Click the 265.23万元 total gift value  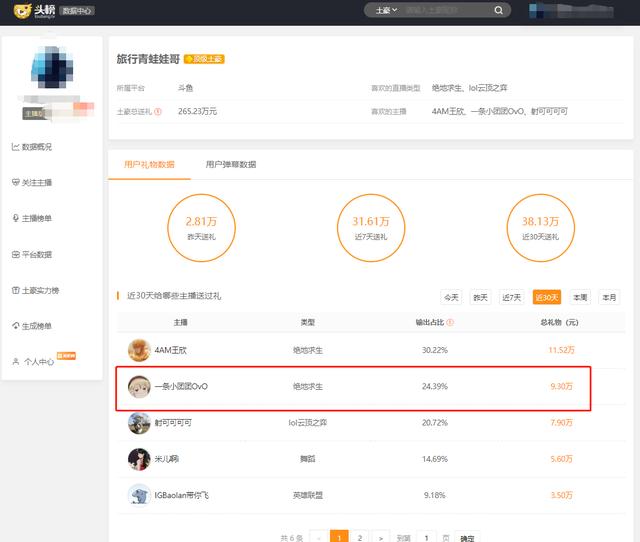[x=198, y=111]
